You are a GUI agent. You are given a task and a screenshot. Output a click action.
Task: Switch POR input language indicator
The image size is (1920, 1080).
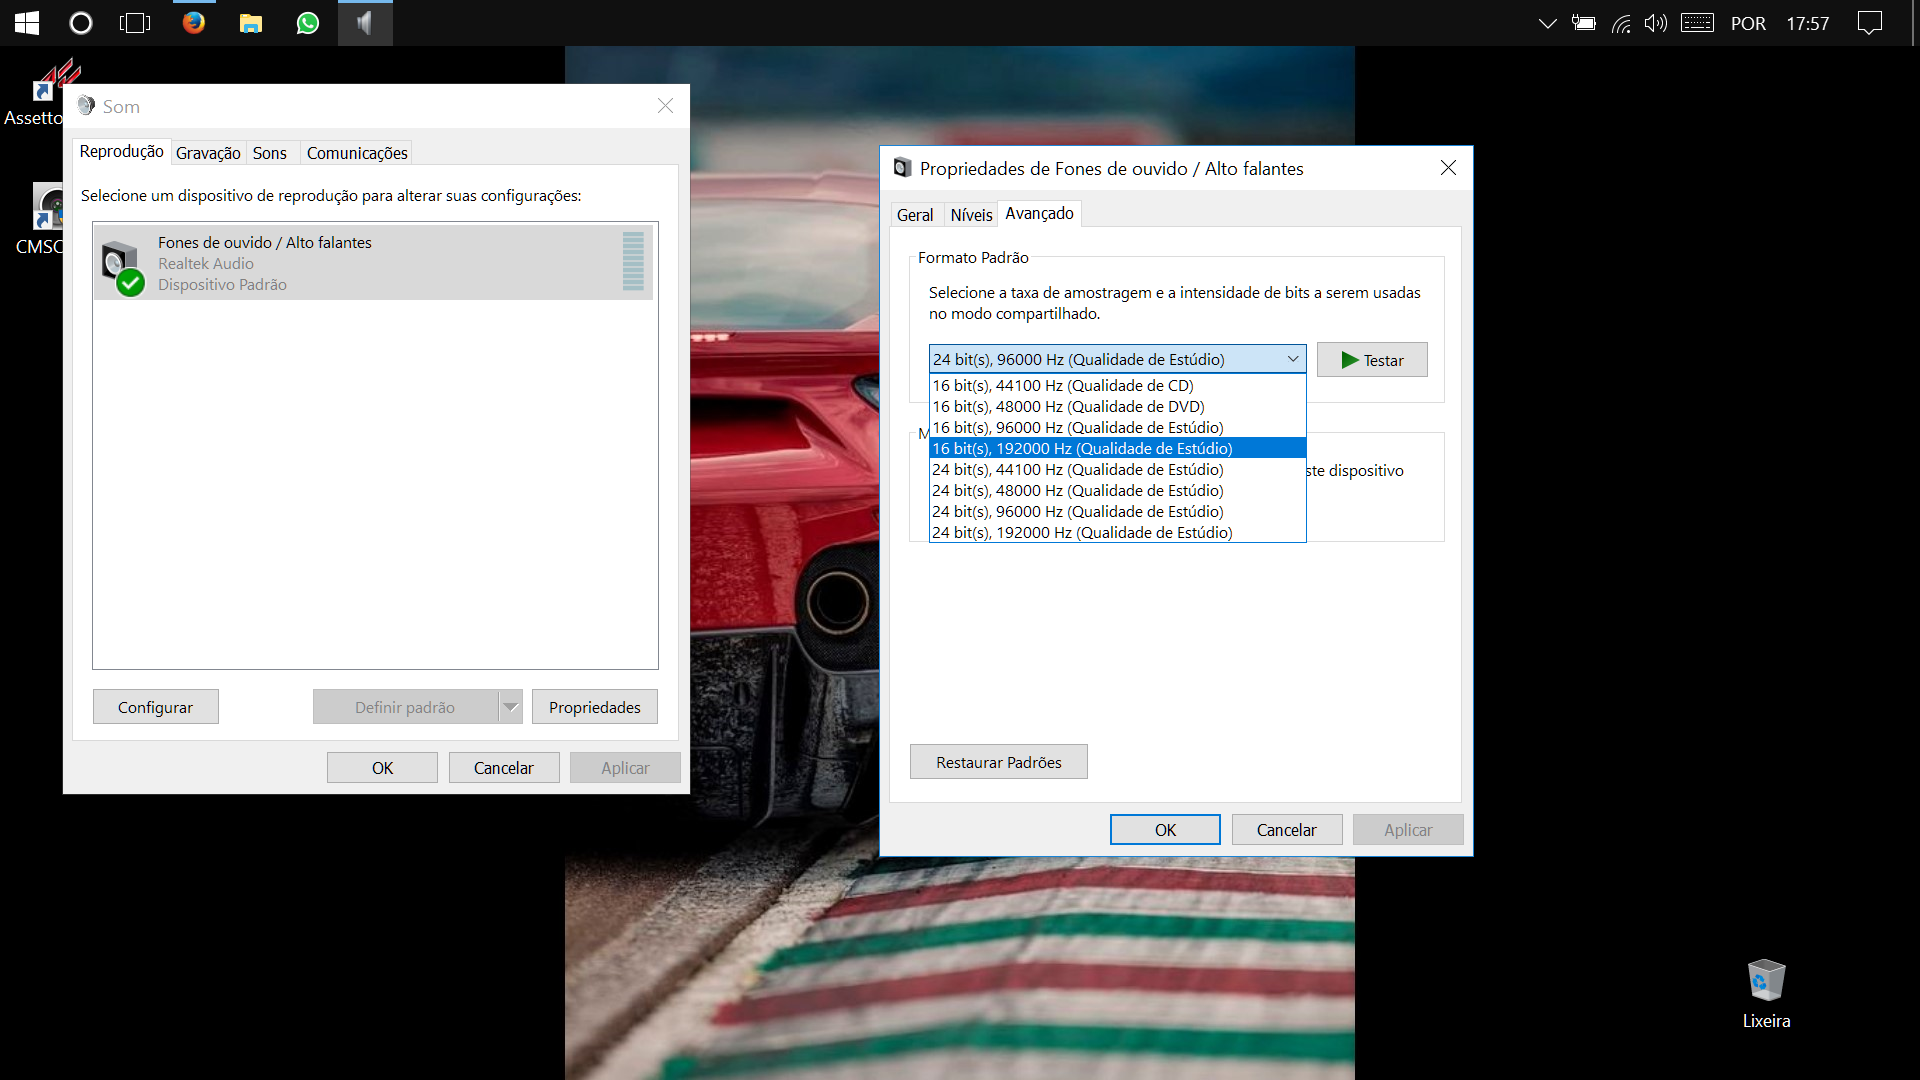pyautogui.click(x=1748, y=23)
